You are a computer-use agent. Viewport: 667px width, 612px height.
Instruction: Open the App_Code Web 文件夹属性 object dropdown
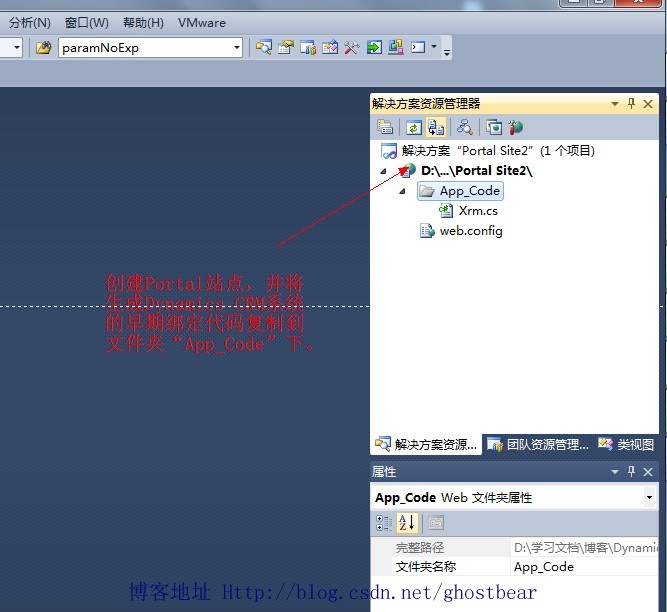[x=649, y=497]
